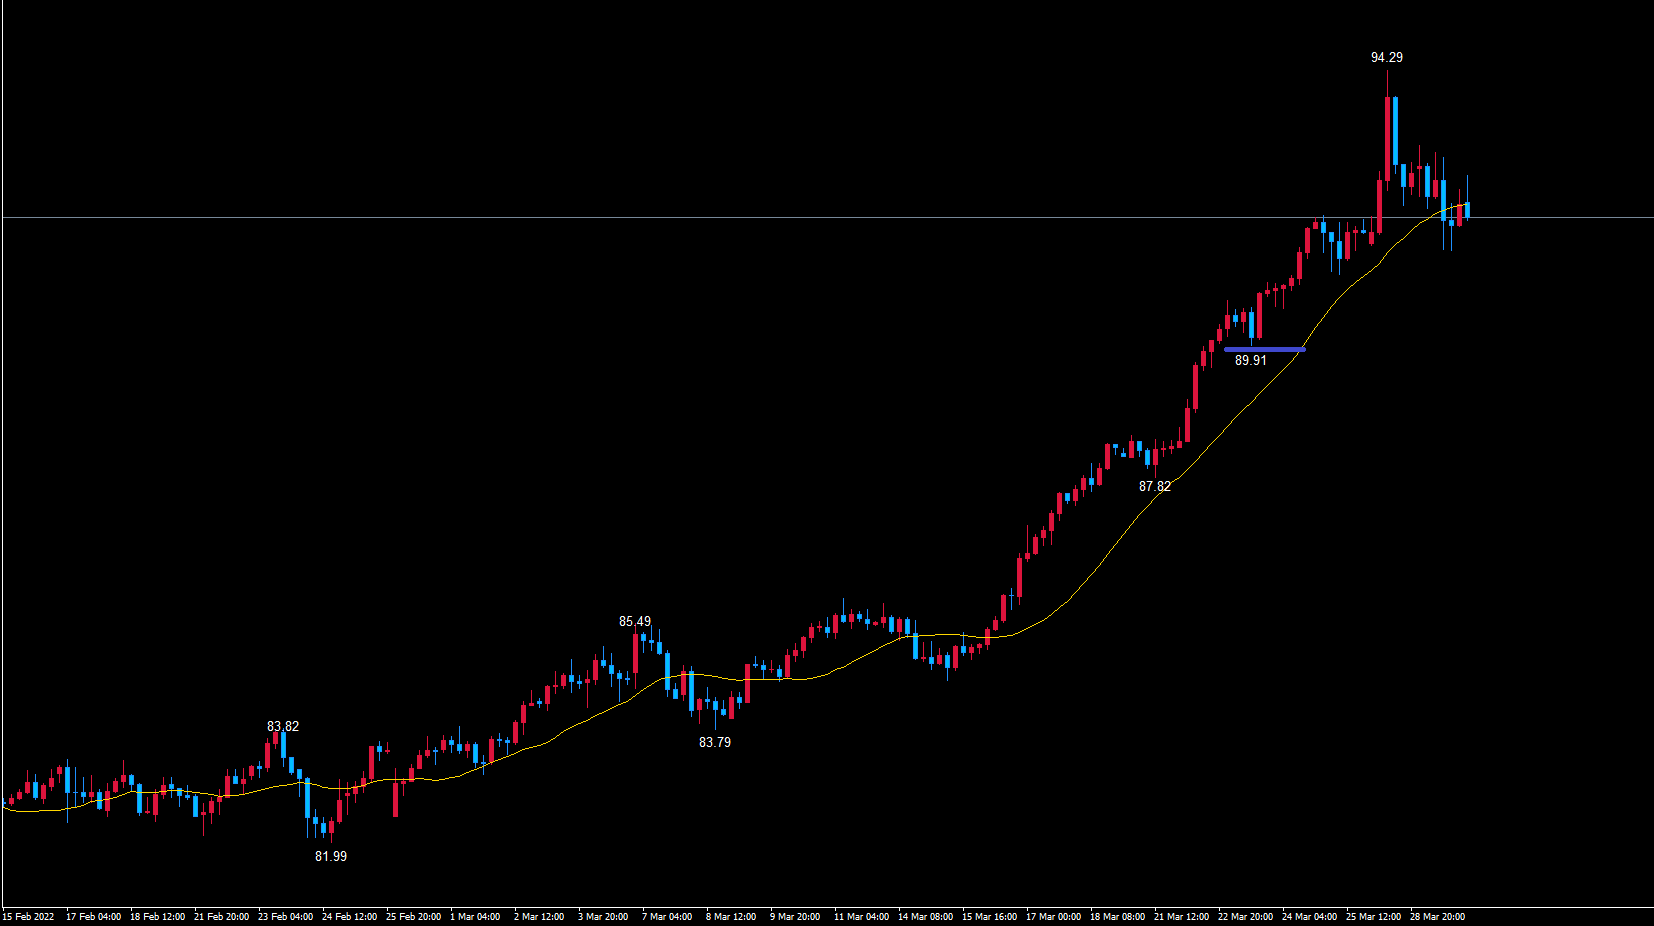Click the 89.91 price label
The image size is (1654, 926).
pyautogui.click(x=1250, y=361)
